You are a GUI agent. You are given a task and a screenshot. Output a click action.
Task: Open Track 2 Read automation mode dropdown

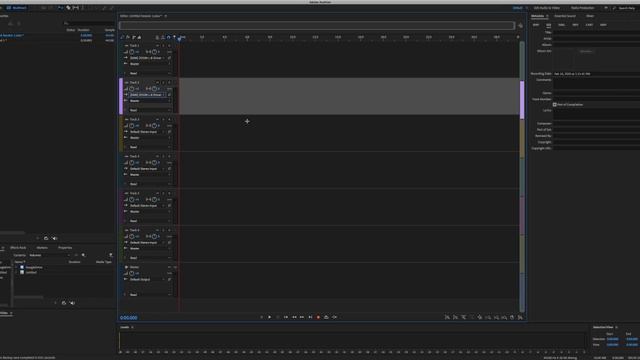150,110
